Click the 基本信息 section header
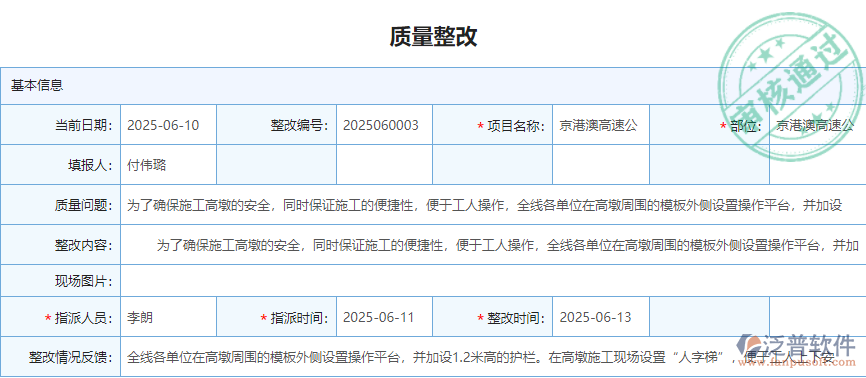 pyautogui.click(x=37, y=85)
